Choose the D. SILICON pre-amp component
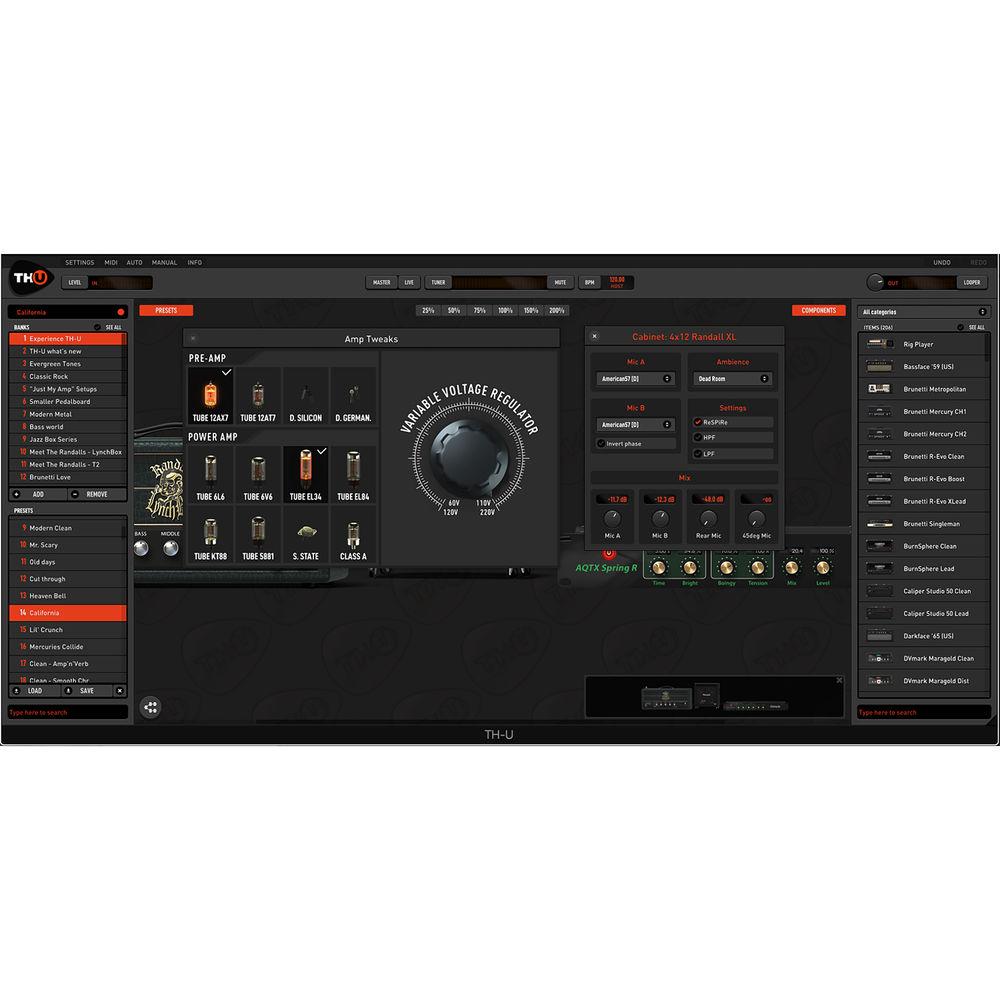The height and width of the screenshot is (1000, 1000). 305,394
